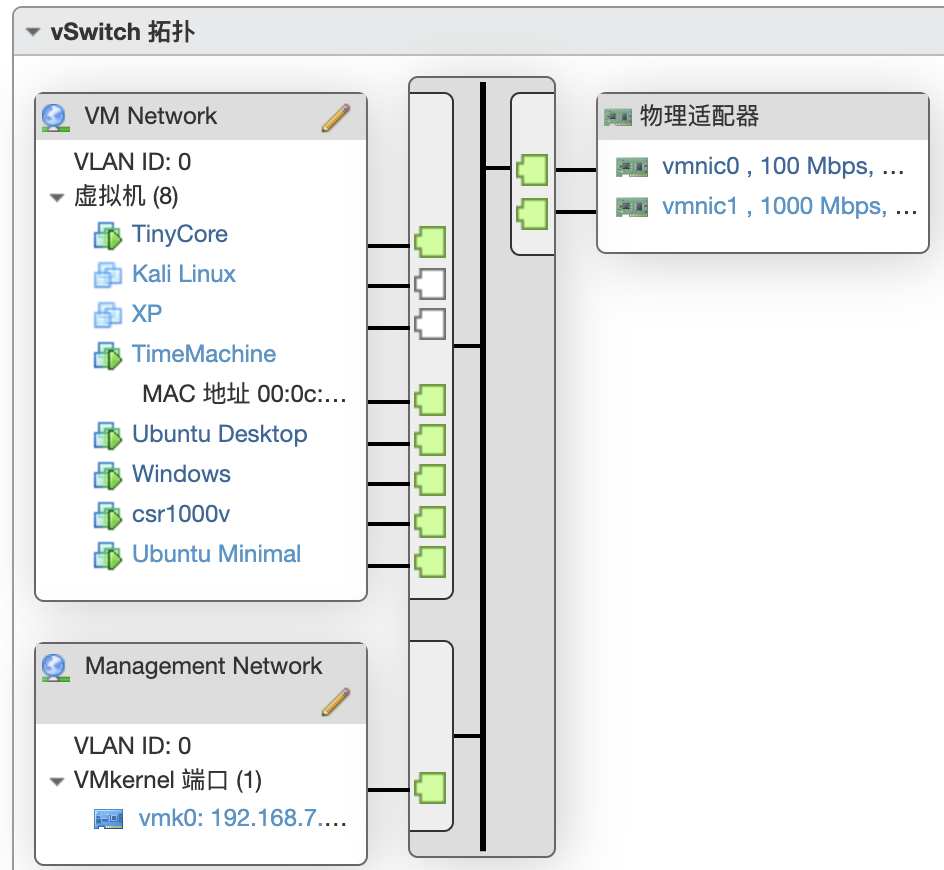Image resolution: width=944 pixels, height=870 pixels.
Task: Click the globe icon beside VM Network title
Action: [x=55, y=116]
